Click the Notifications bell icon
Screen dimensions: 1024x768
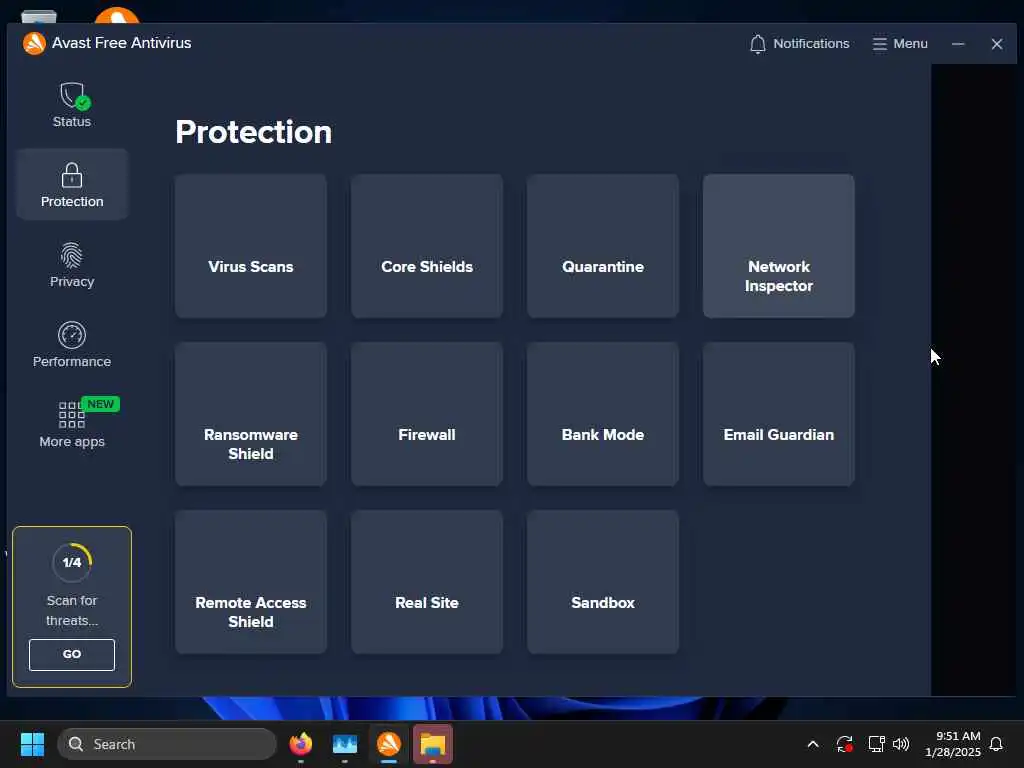coord(758,44)
